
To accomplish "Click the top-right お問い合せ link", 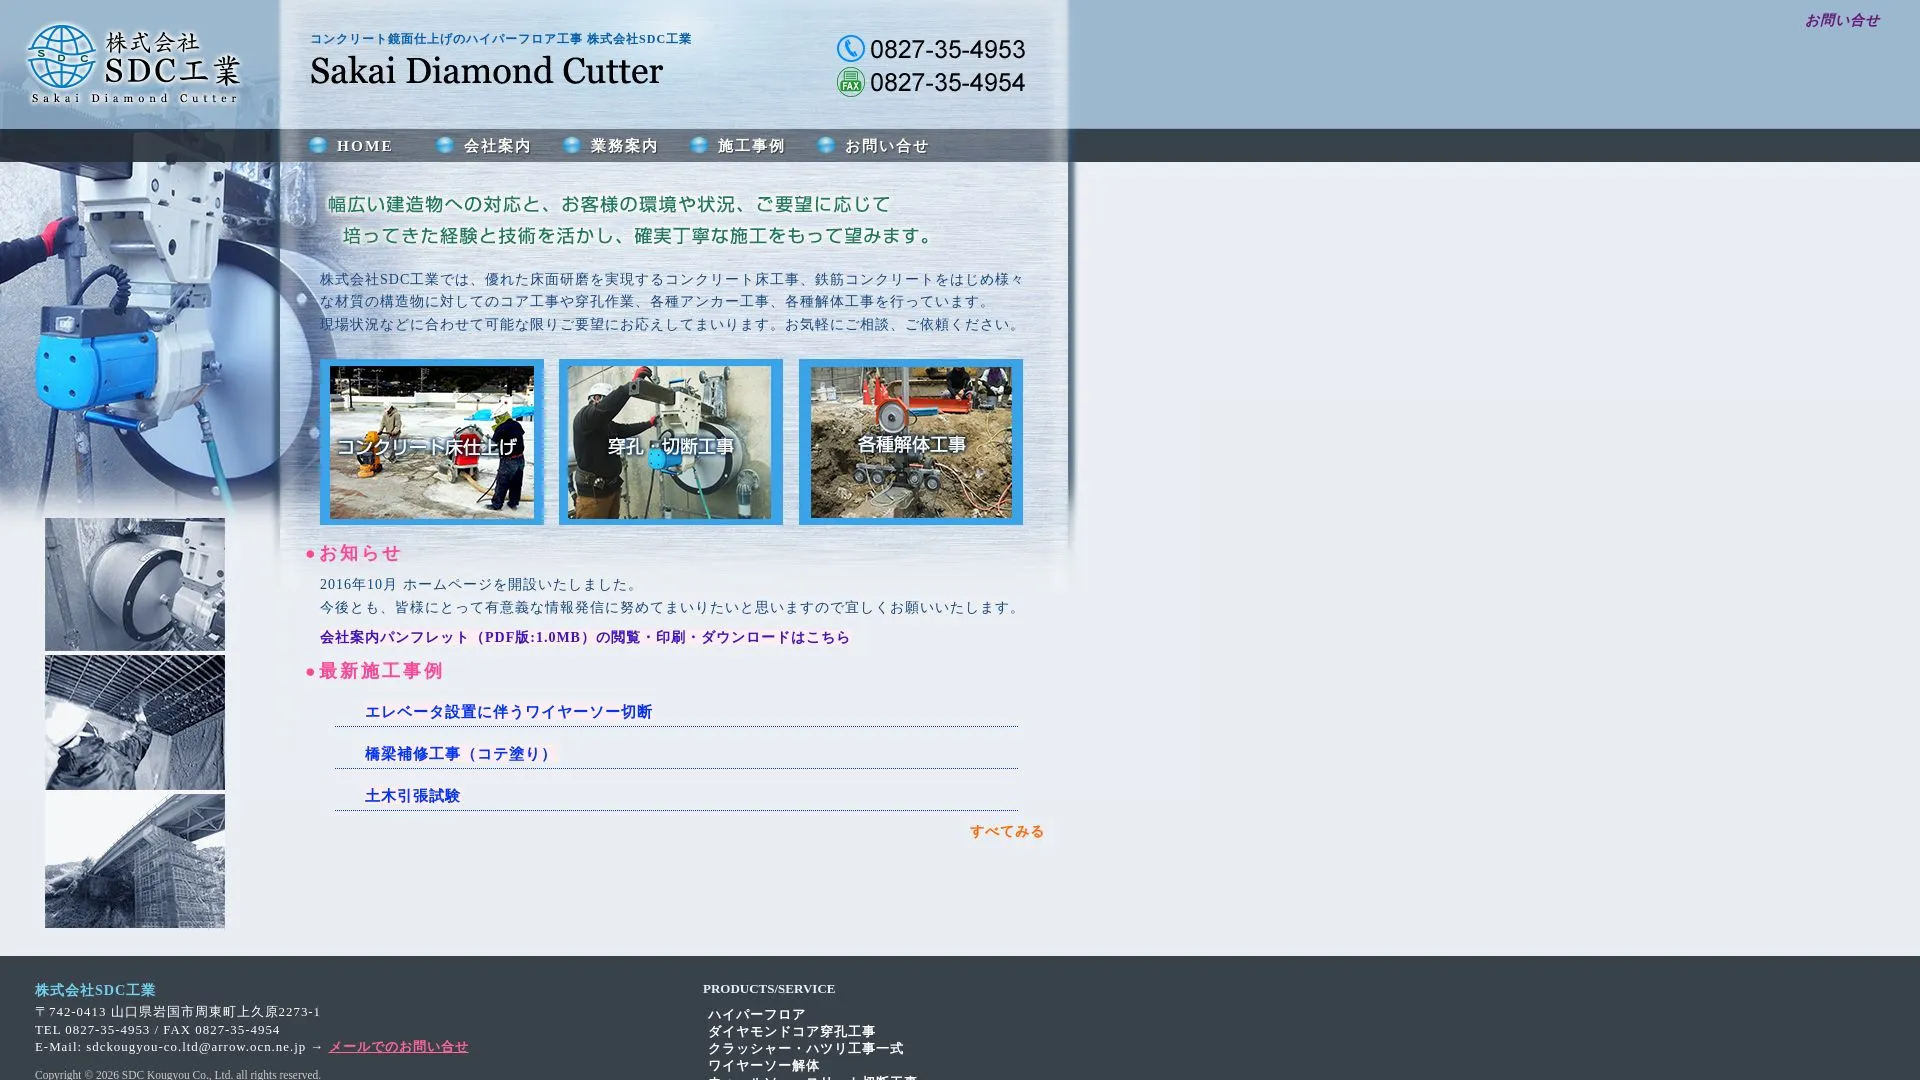I will pos(1842,20).
